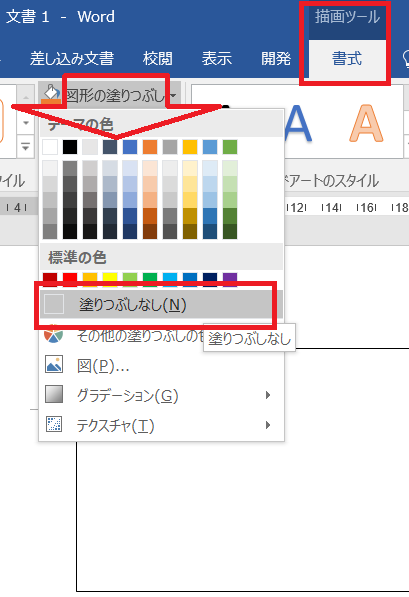The width and height of the screenshot is (409, 597).
Task: Pick gray theme color swatch
Action: pos(170,147)
